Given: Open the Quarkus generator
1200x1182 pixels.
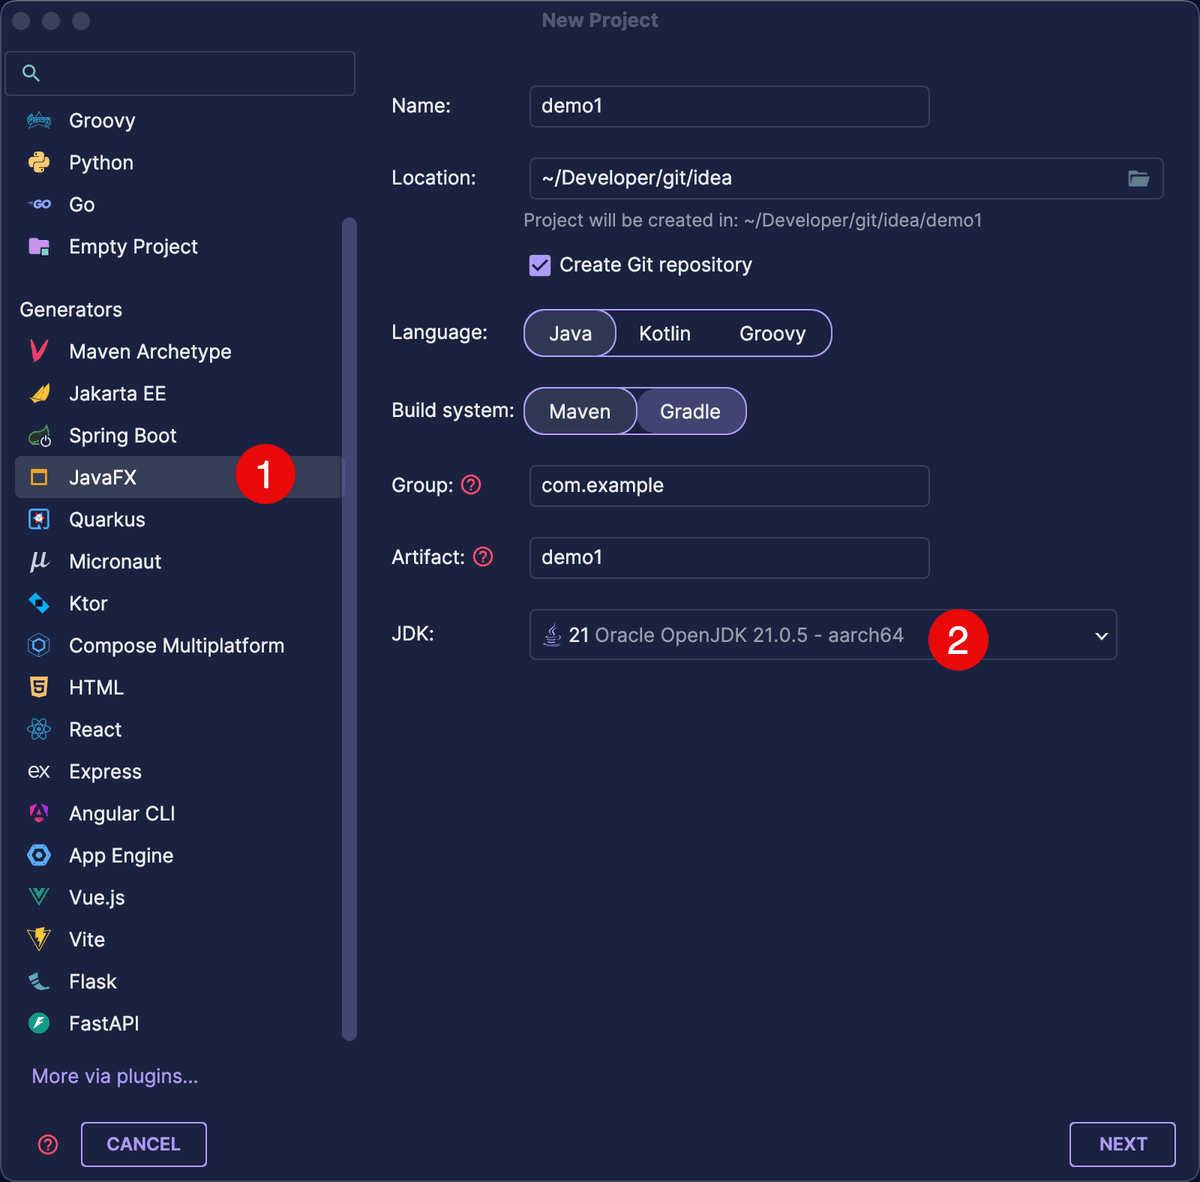Looking at the screenshot, I should pyautogui.click(x=38, y=519).
